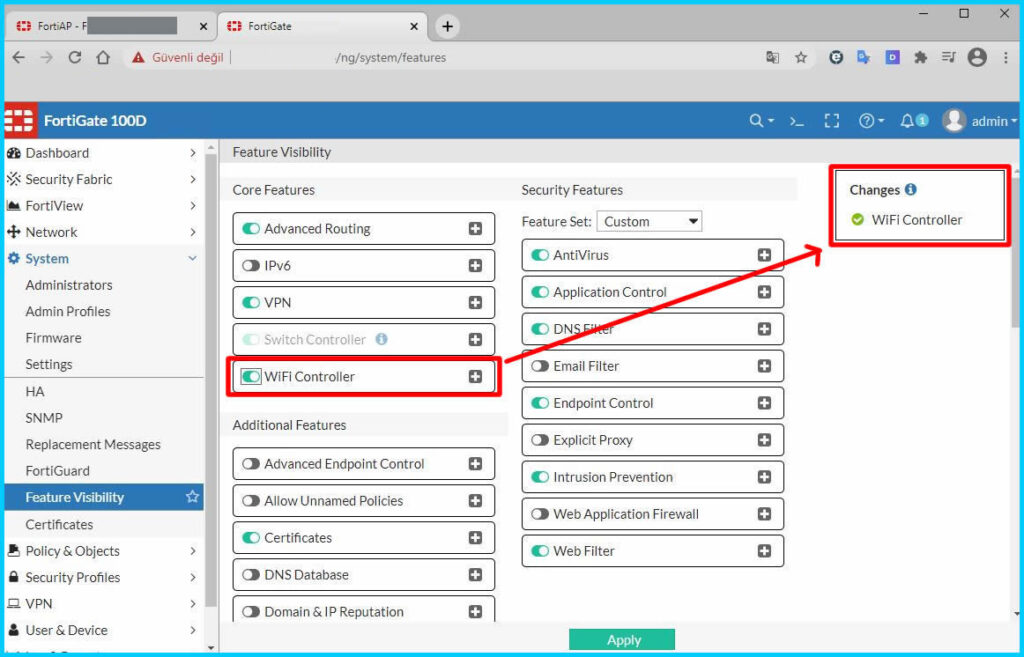This screenshot has width=1024, height=657.
Task: Disable the Intrusion Prevention toggle
Action: coord(540,477)
